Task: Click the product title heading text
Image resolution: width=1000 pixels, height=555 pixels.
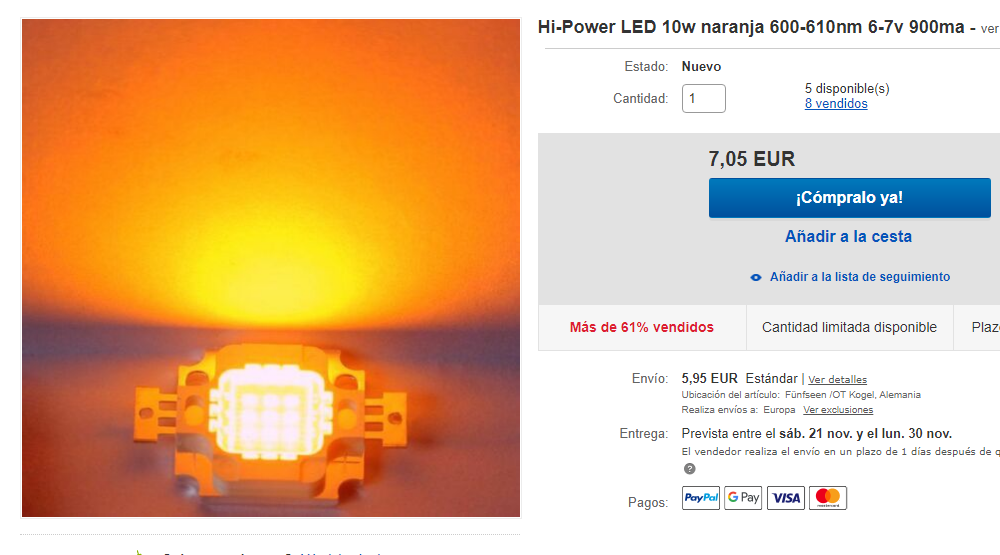Action: 751,27
